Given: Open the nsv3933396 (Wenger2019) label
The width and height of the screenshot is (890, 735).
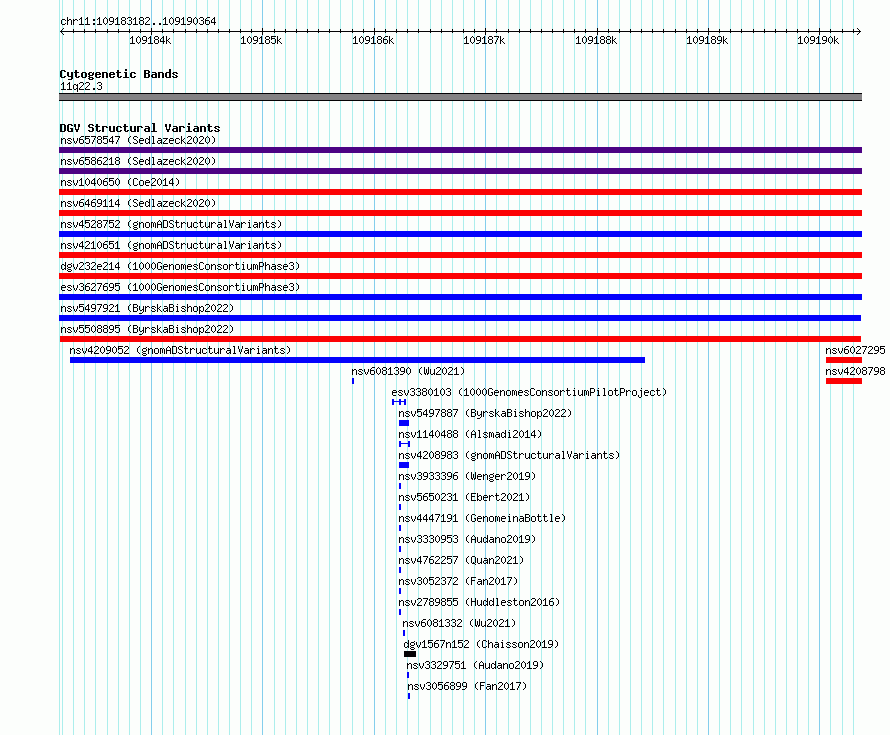Looking at the screenshot, I should [467, 476].
